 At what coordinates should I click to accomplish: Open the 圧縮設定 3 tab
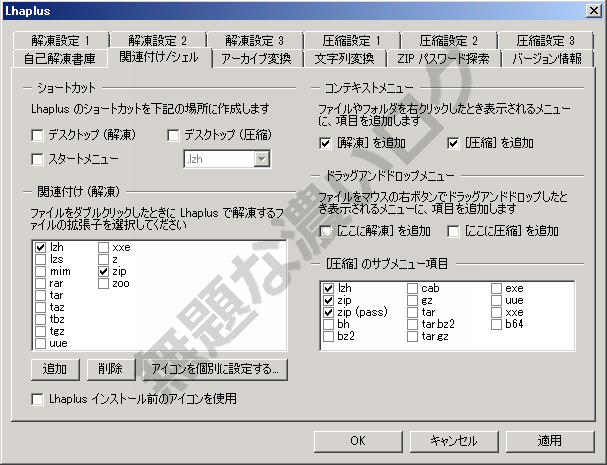tap(545, 40)
